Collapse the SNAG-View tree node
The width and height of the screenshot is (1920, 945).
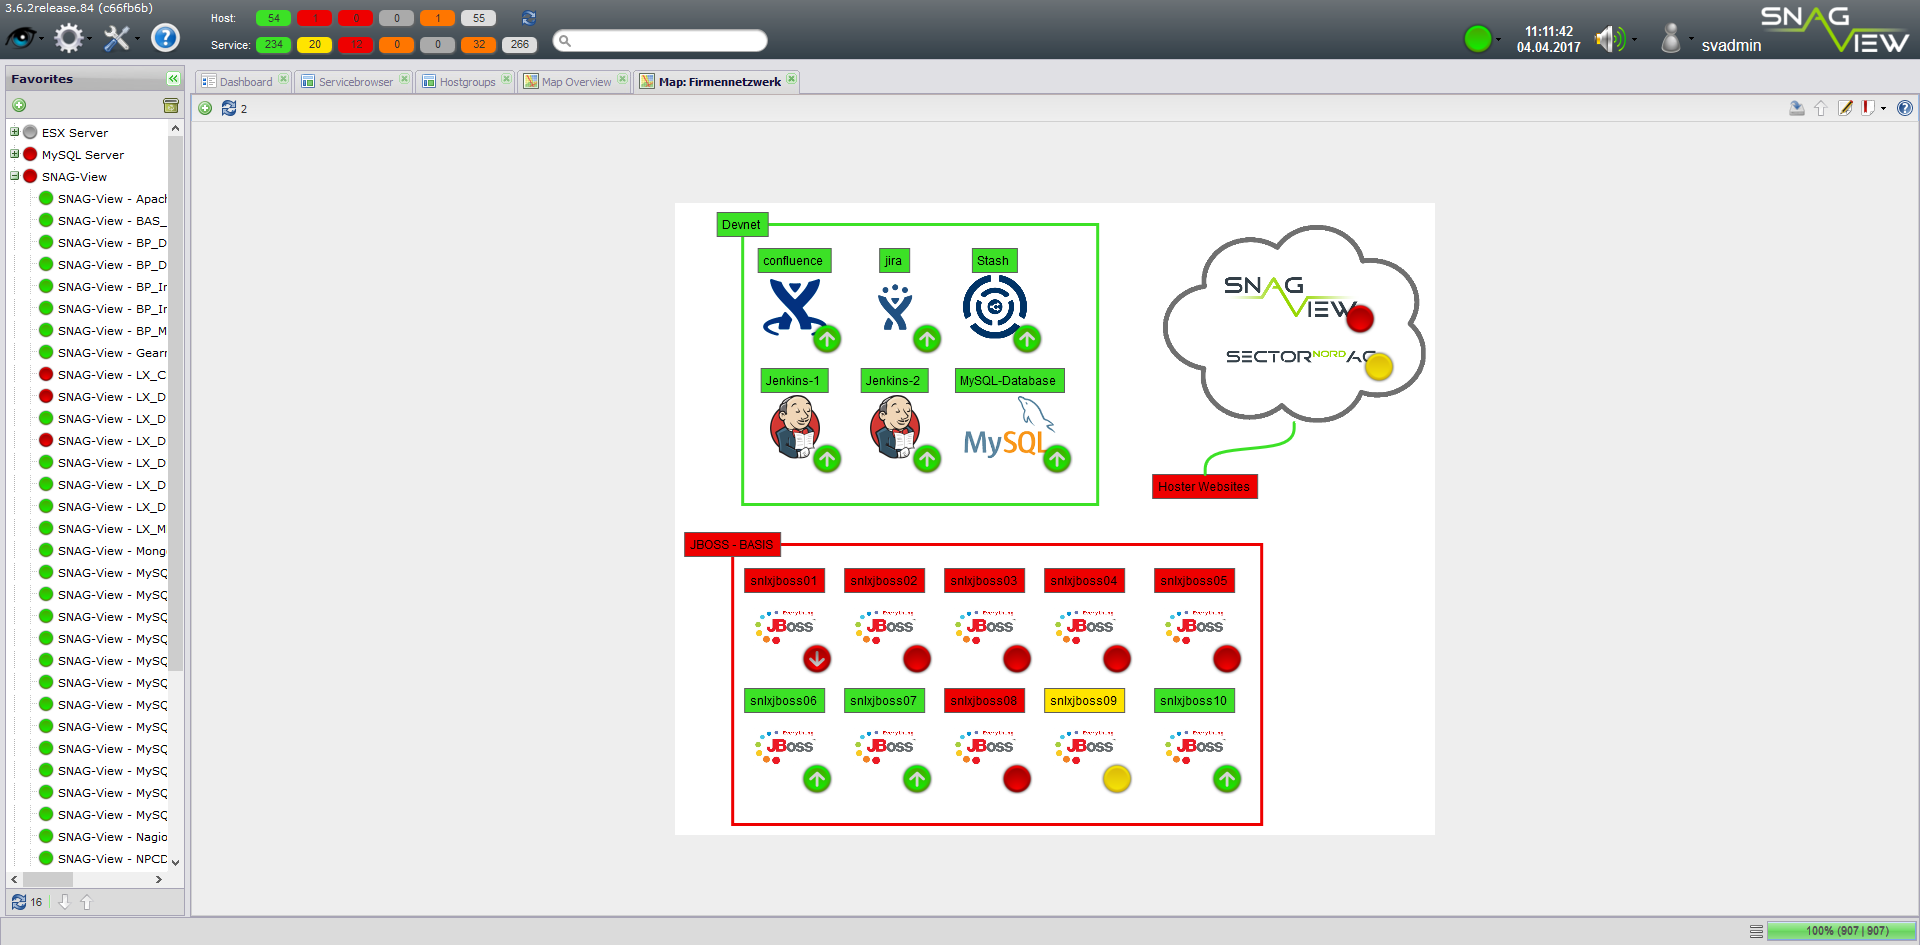pos(15,176)
